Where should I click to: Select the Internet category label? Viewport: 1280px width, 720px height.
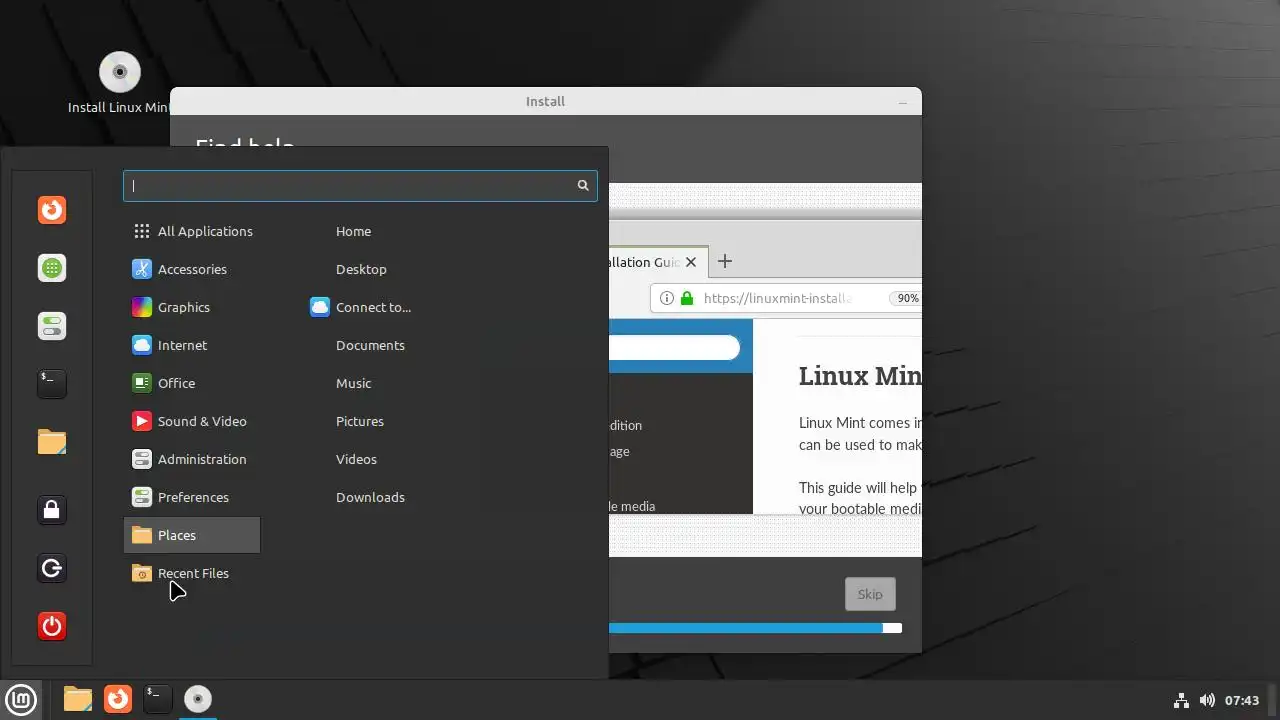[x=182, y=345]
